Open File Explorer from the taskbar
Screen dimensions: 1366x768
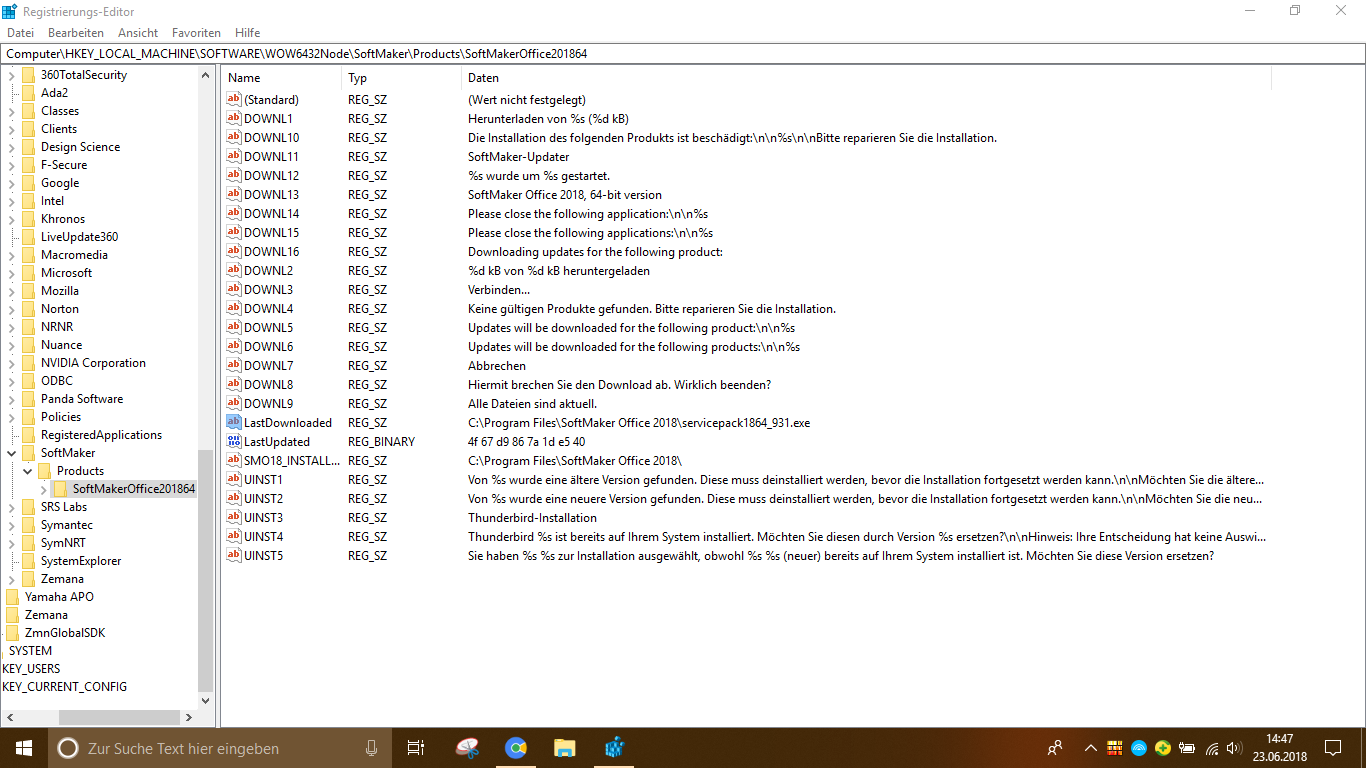(x=565, y=748)
